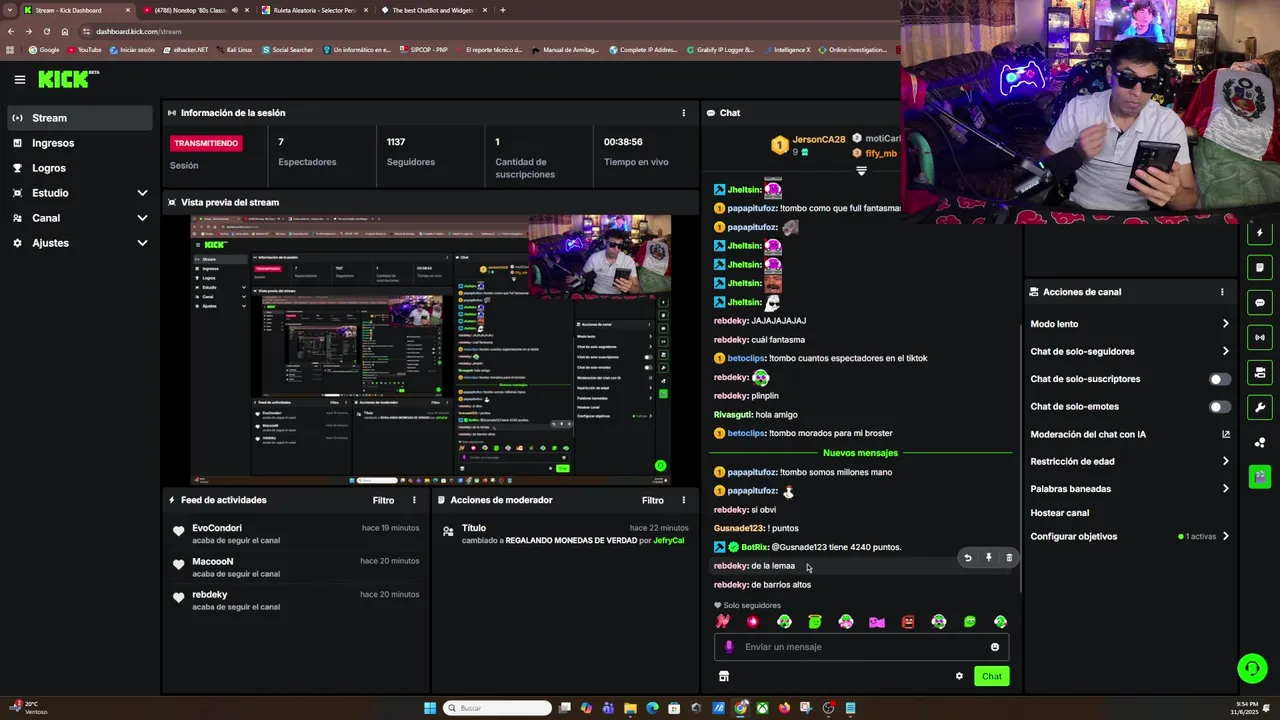Click the chat bubble icon in right sidebar

pyautogui.click(x=1260, y=303)
